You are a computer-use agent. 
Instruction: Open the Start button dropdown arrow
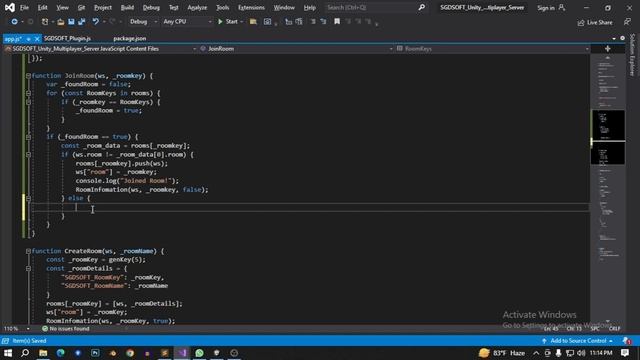click(242, 22)
